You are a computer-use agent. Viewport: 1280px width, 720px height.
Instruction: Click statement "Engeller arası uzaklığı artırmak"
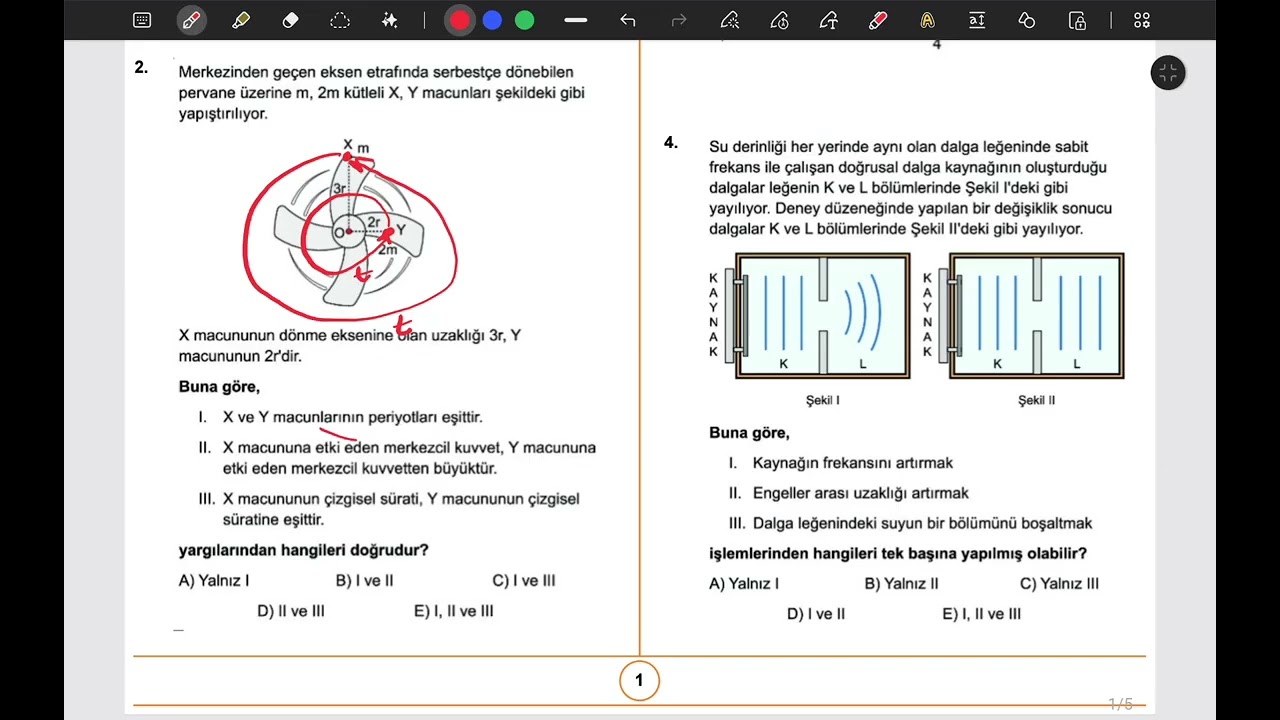click(x=861, y=493)
